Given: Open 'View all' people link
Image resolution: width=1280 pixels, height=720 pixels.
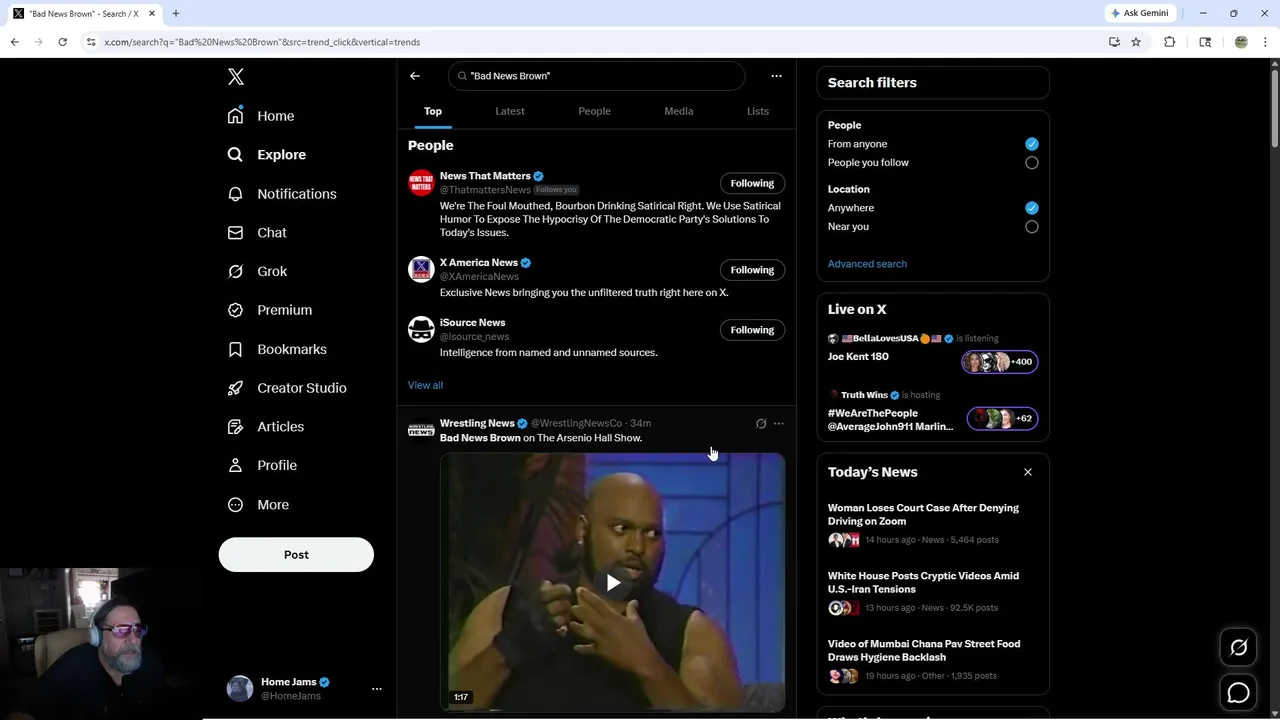Looking at the screenshot, I should [425, 385].
